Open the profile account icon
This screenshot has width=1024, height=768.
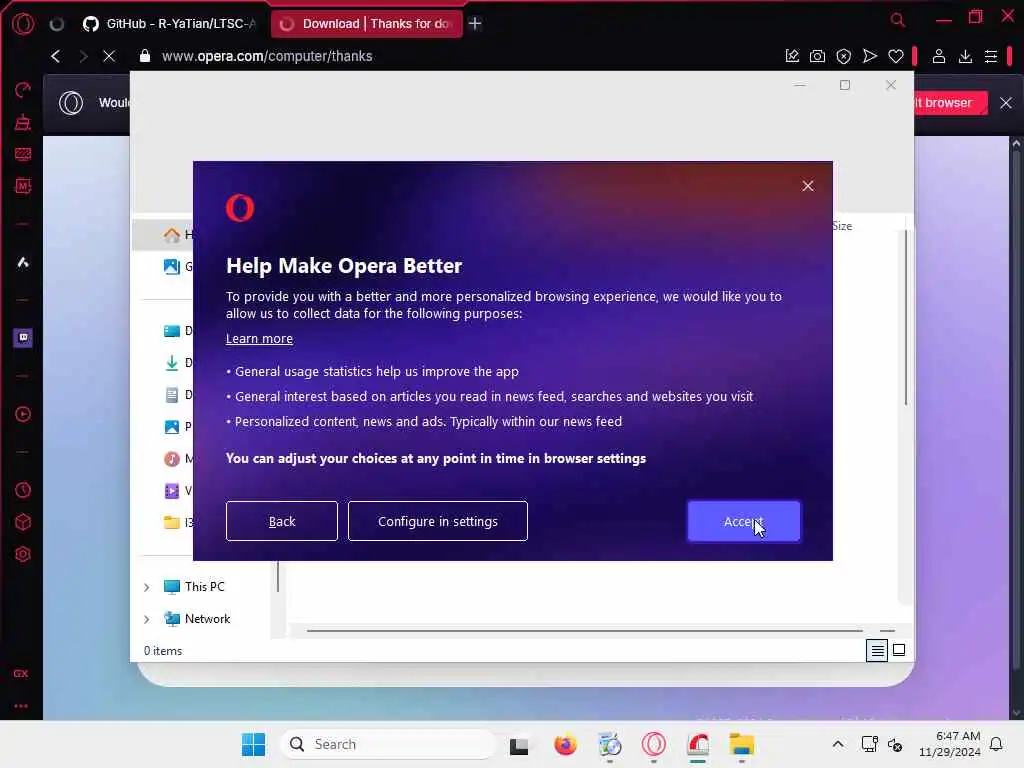coord(938,56)
